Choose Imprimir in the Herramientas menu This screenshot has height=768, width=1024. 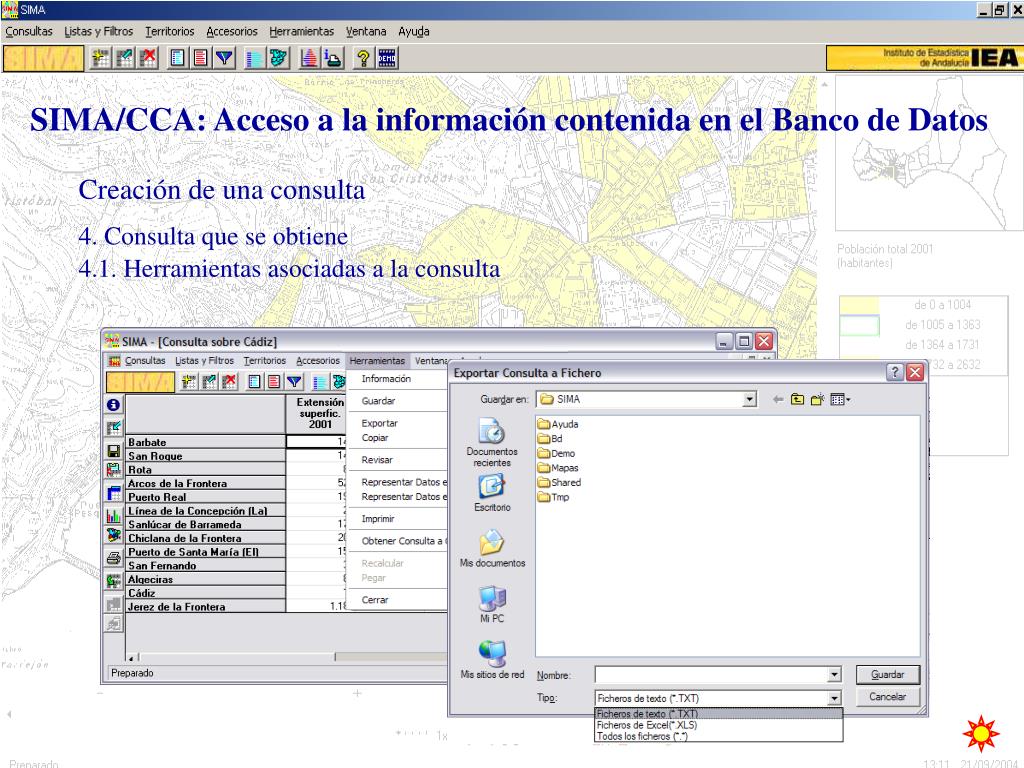[x=378, y=519]
